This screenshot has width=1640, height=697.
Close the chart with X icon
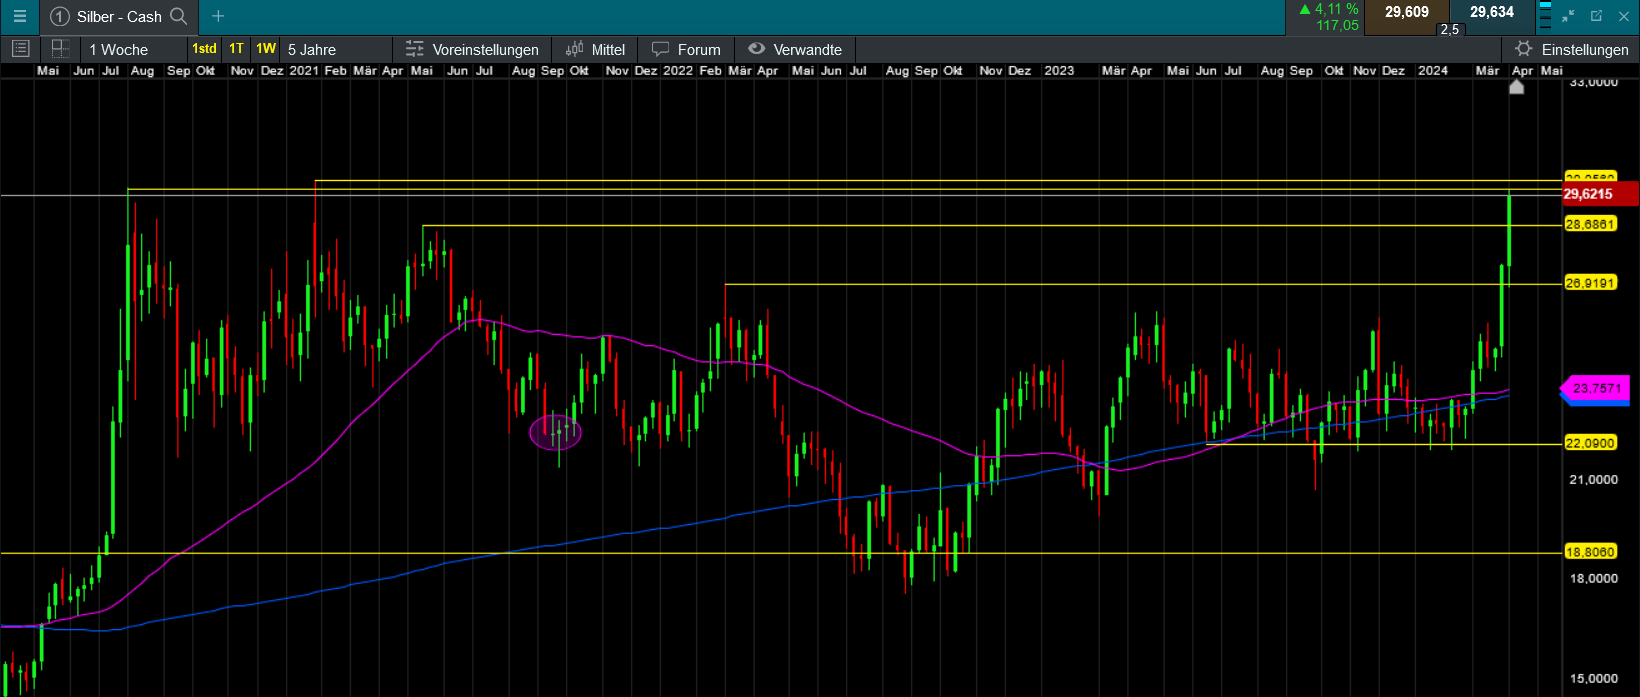tap(1623, 16)
